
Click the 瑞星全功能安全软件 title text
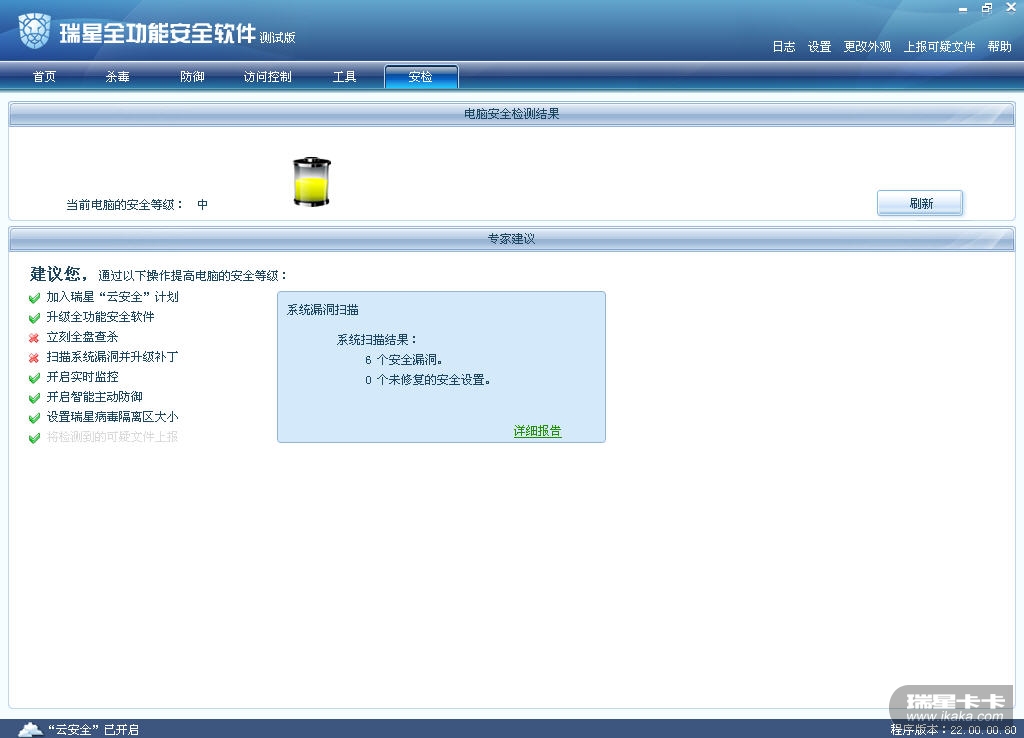pos(157,33)
